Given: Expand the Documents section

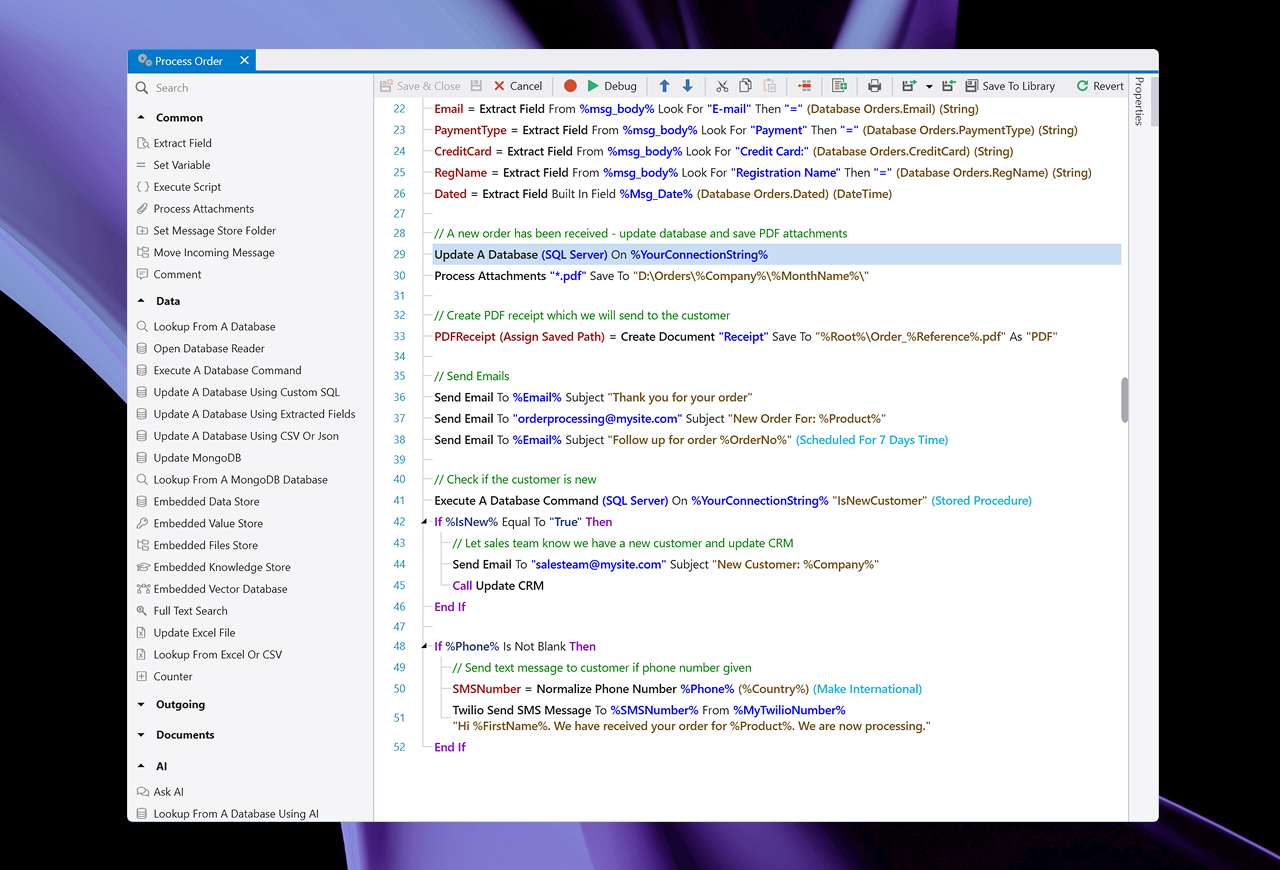Looking at the screenshot, I should pos(141,735).
